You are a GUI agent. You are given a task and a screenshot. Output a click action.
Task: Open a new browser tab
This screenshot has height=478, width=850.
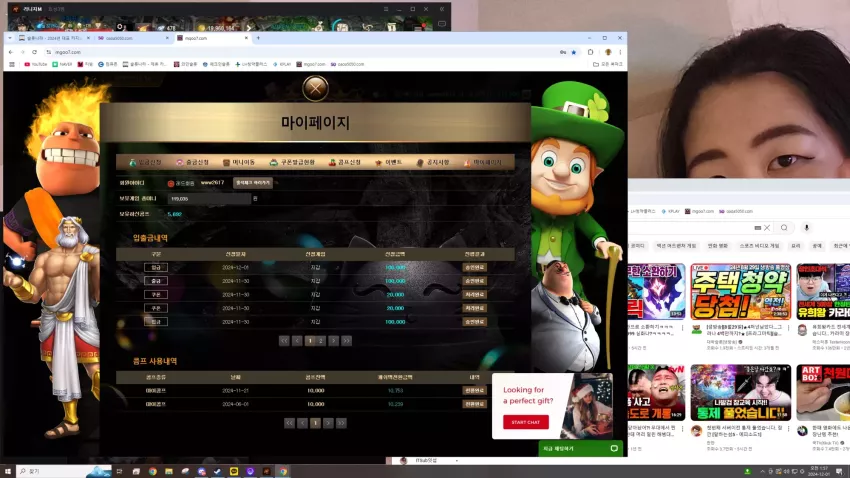point(258,38)
